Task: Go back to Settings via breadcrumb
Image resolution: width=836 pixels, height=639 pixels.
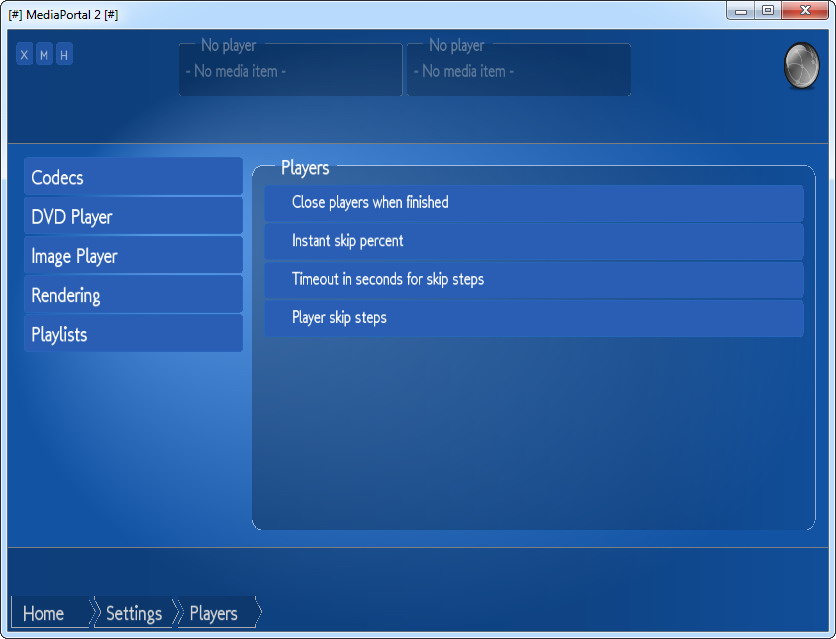Action: (x=134, y=612)
